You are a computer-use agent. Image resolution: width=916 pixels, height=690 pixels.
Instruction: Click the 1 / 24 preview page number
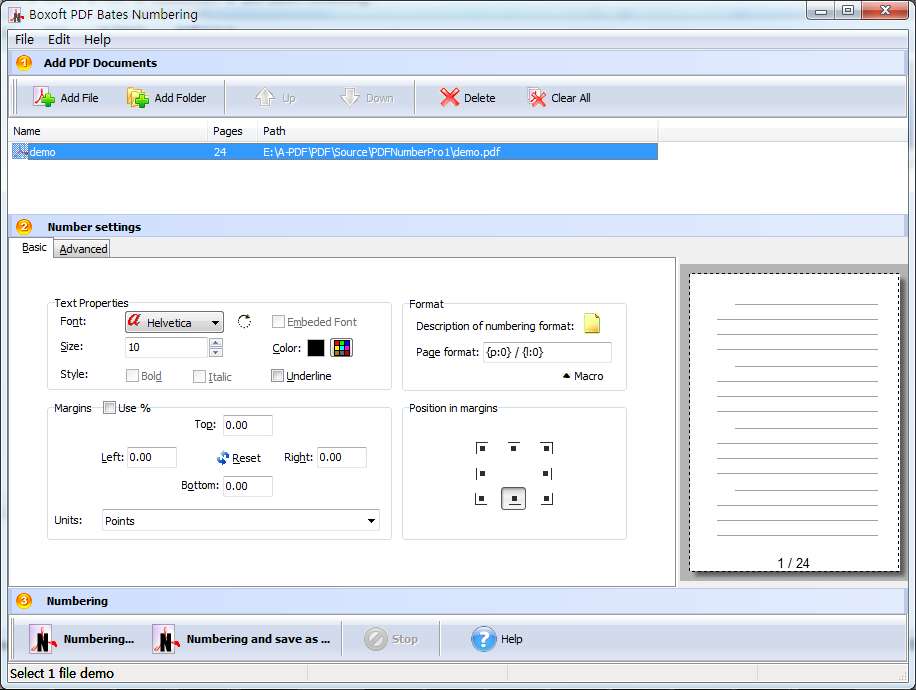(793, 563)
